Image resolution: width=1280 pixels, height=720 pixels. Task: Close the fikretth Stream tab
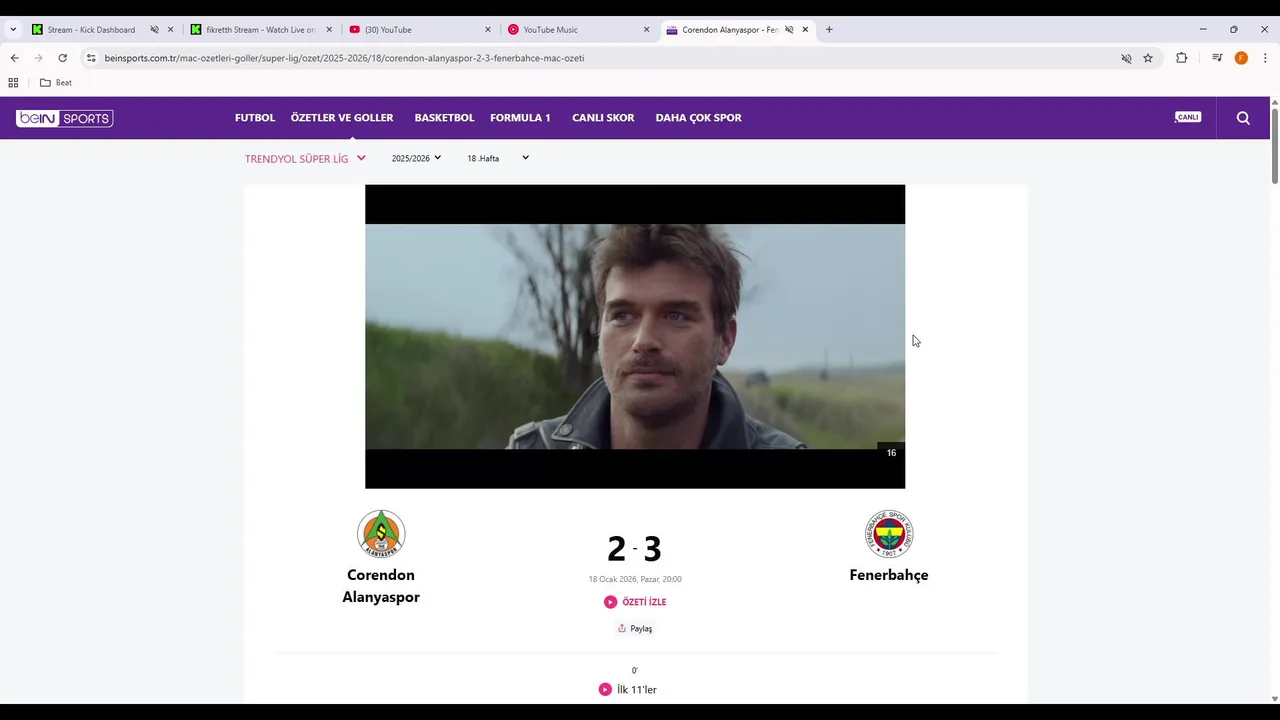(x=329, y=30)
